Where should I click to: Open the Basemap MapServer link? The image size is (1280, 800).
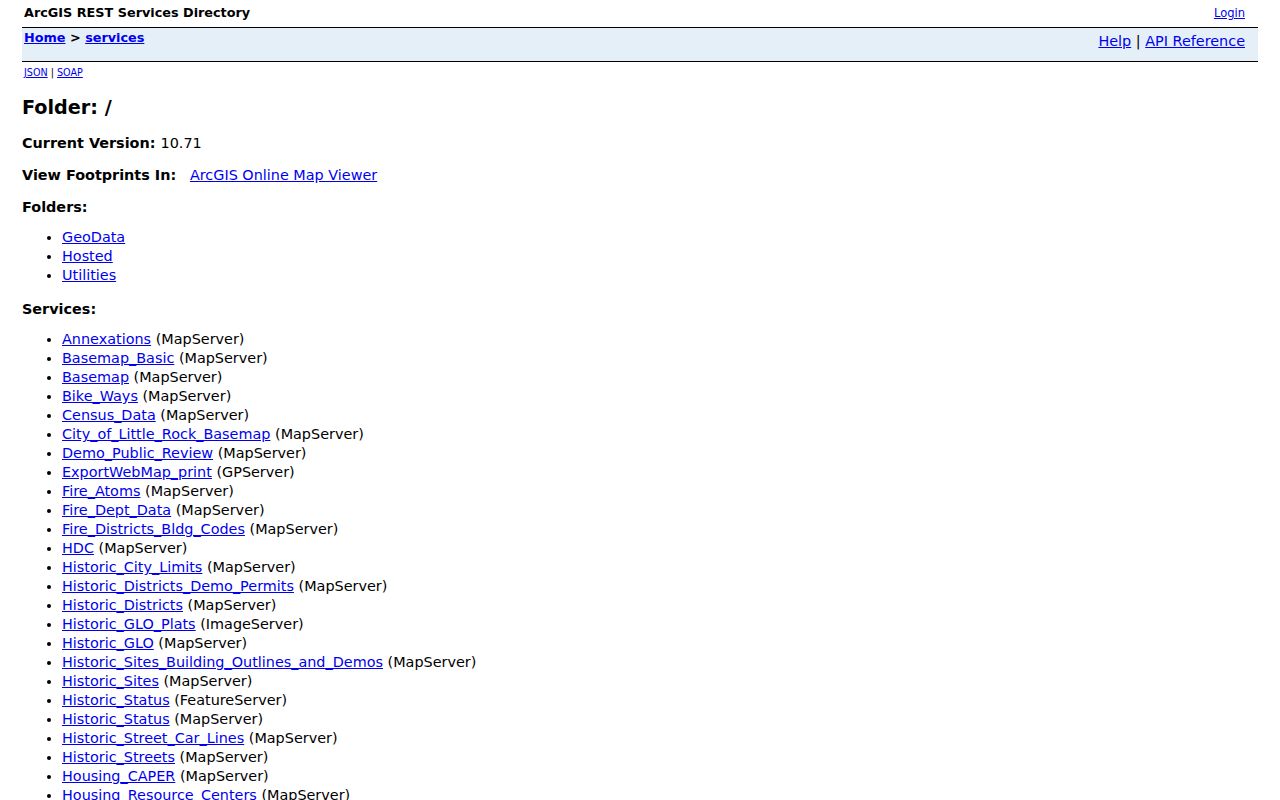click(x=95, y=377)
